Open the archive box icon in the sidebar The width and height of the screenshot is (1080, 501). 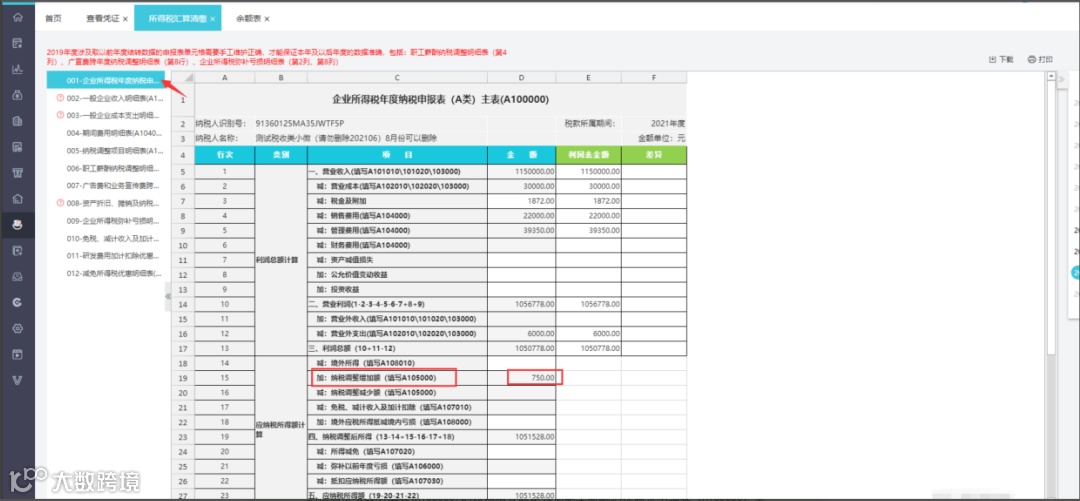point(18,172)
